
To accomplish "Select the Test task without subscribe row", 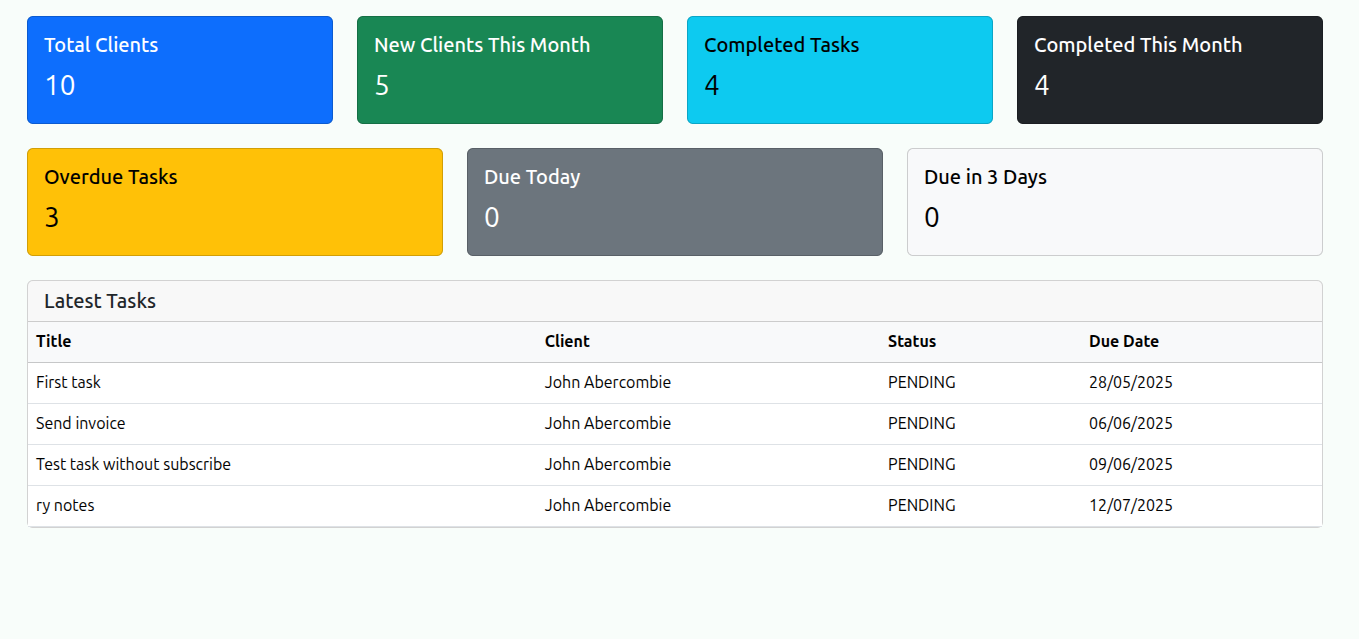I will tap(133, 464).
